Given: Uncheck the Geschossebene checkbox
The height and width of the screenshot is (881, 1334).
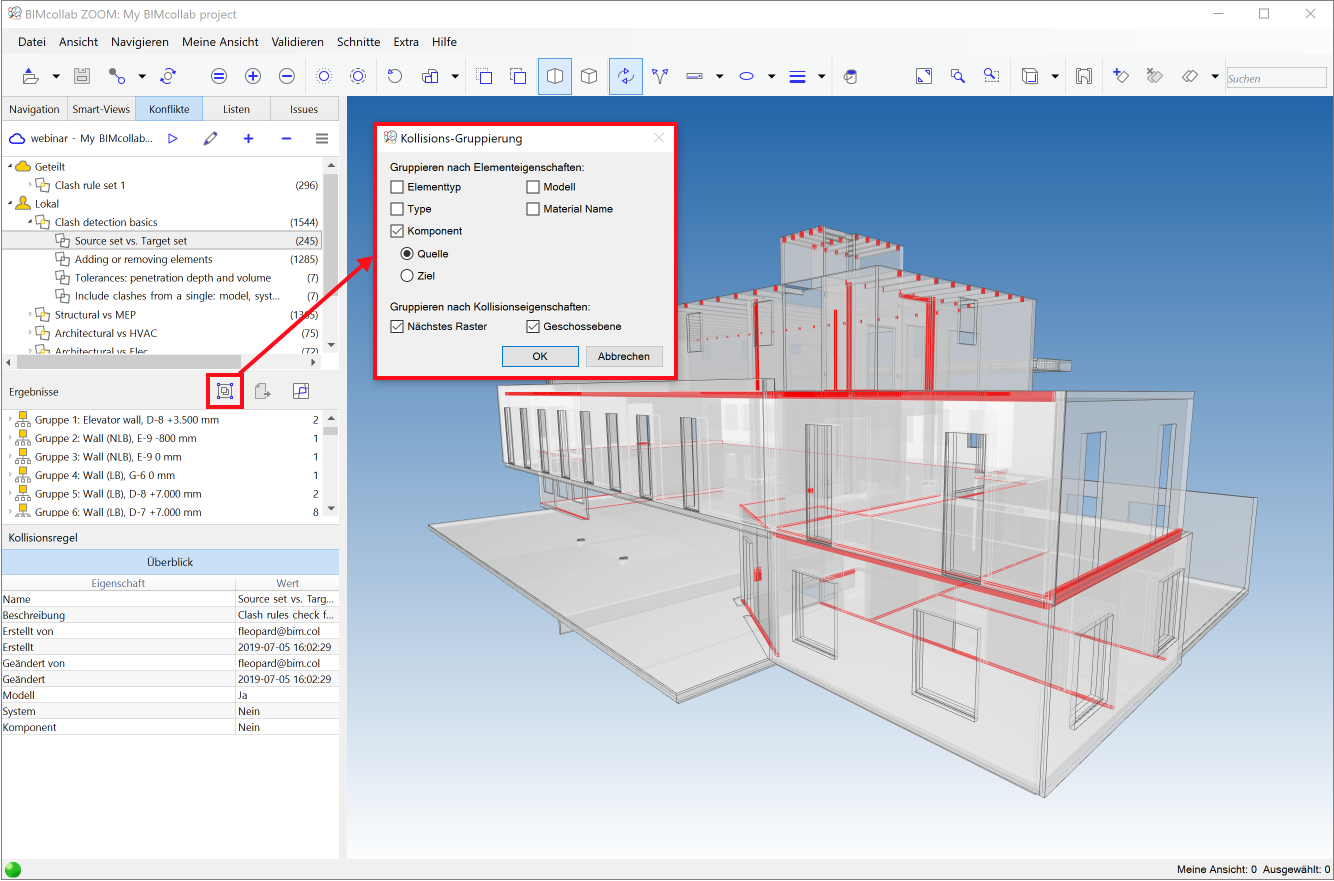Looking at the screenshot, I should pyautogui.click(x=533, y=326).
